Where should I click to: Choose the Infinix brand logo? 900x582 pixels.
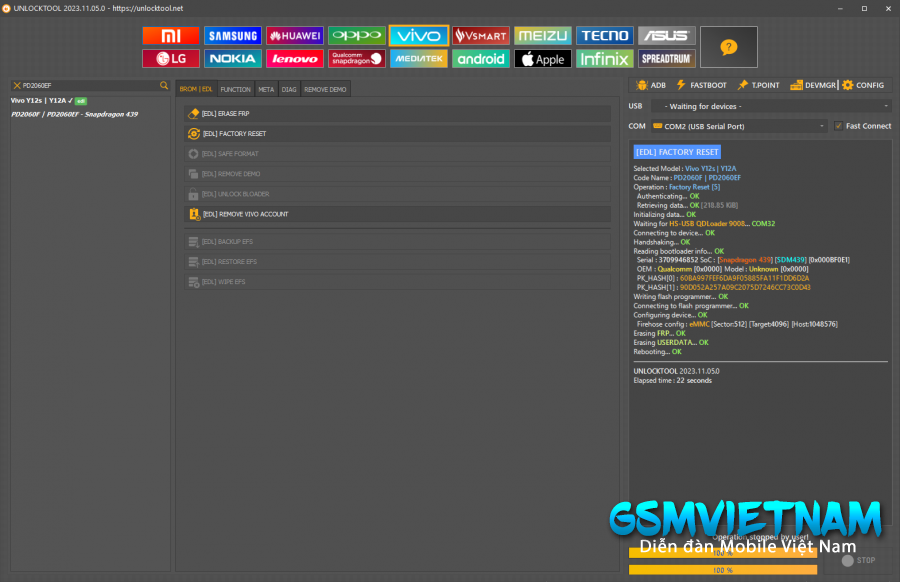604,59
